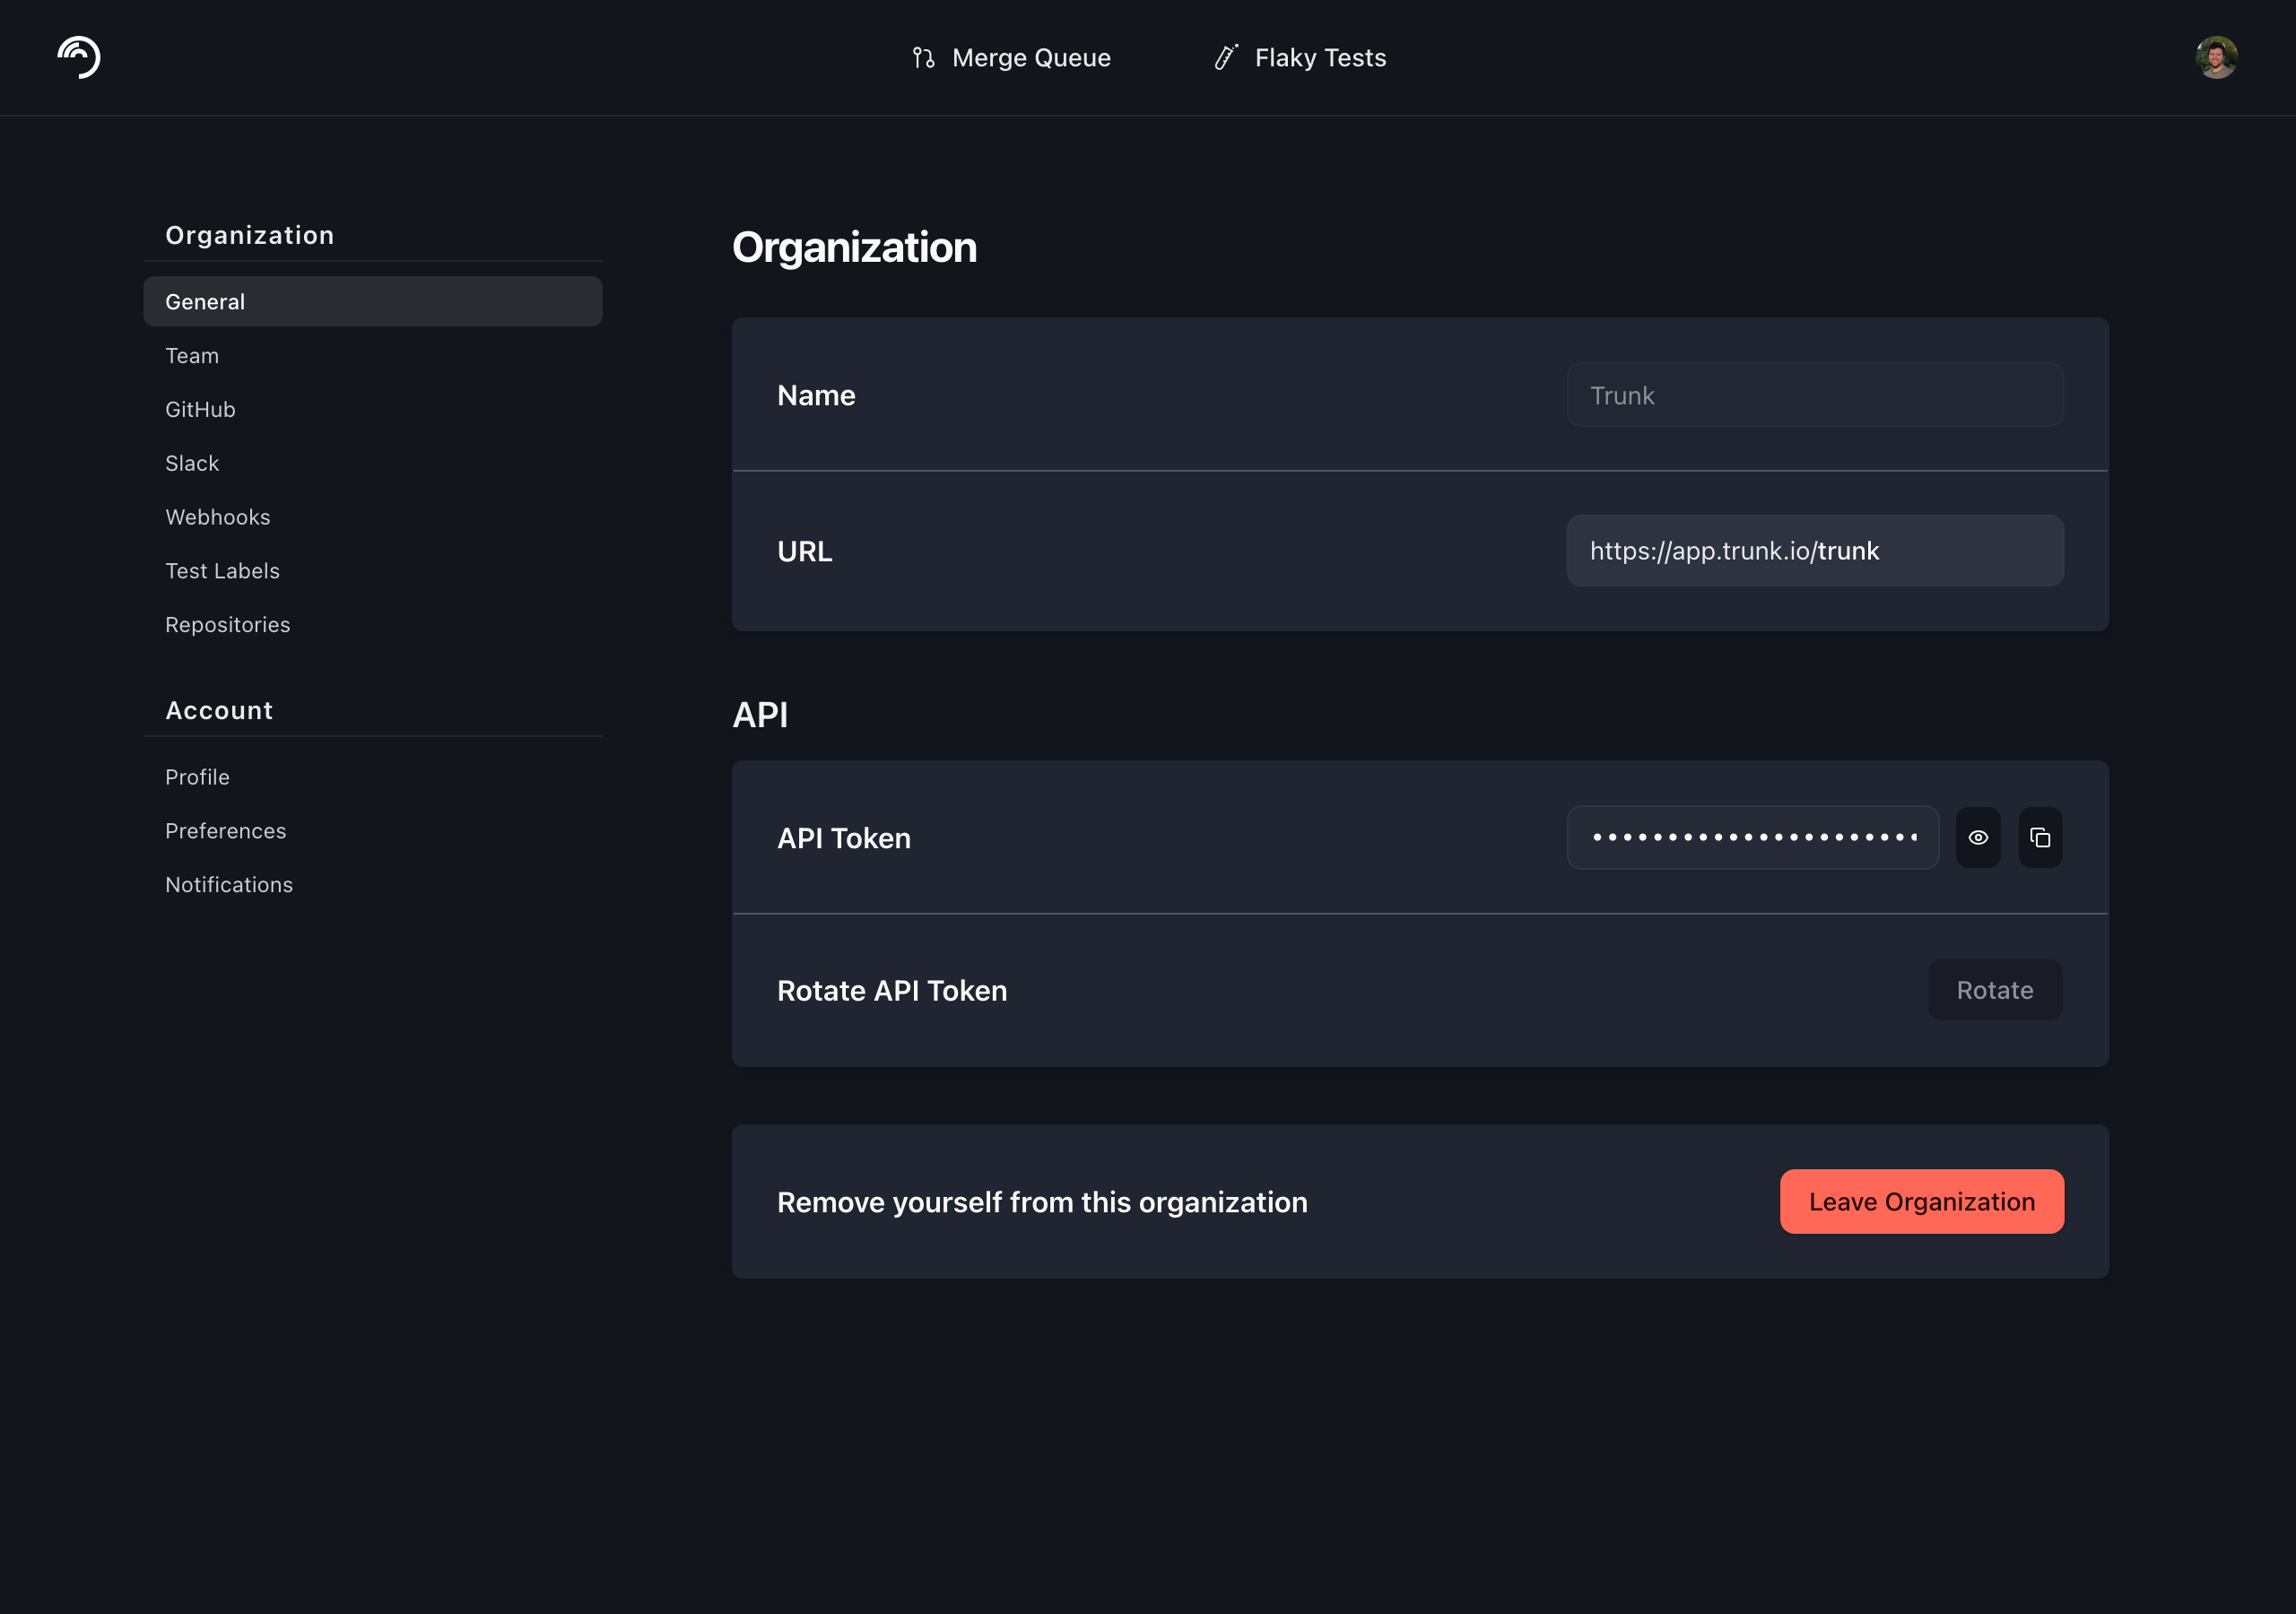Click the 'URL' row label
The image size is (2296, 1614).
[x=805, y=551]
